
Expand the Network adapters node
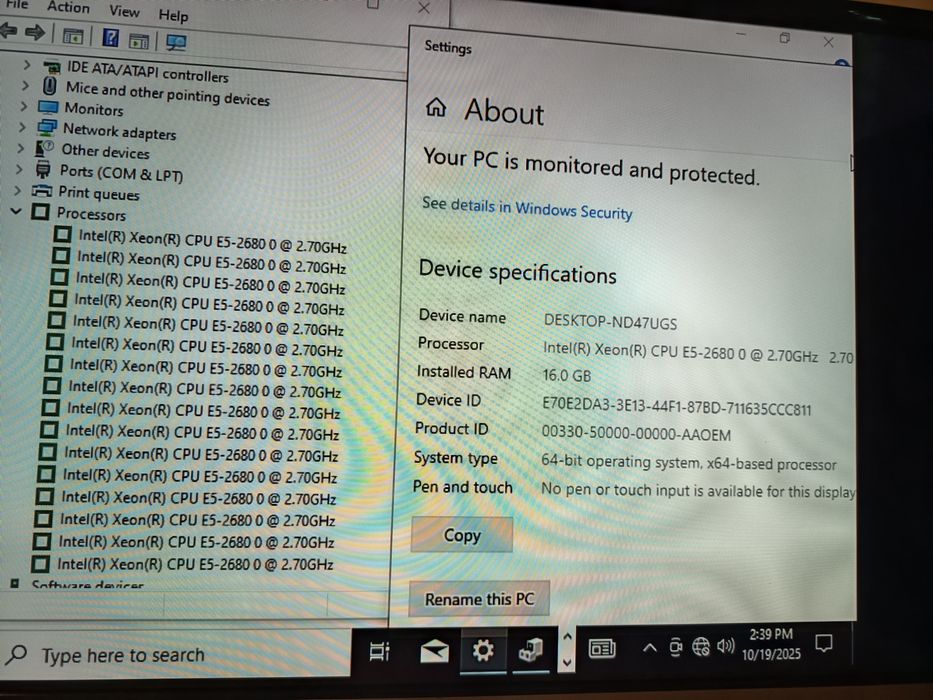(x=22, y=127)
